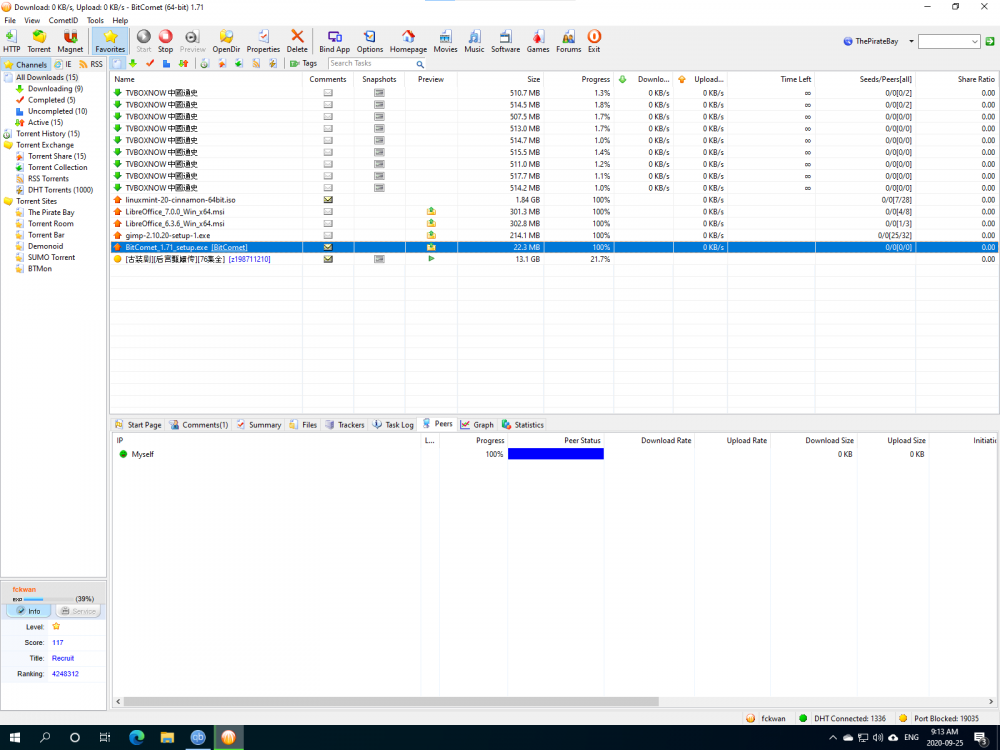This screenshot has width=1000, height=750.
Task: Click the HTTP download toolbar icon
Action: coord(11,41)
